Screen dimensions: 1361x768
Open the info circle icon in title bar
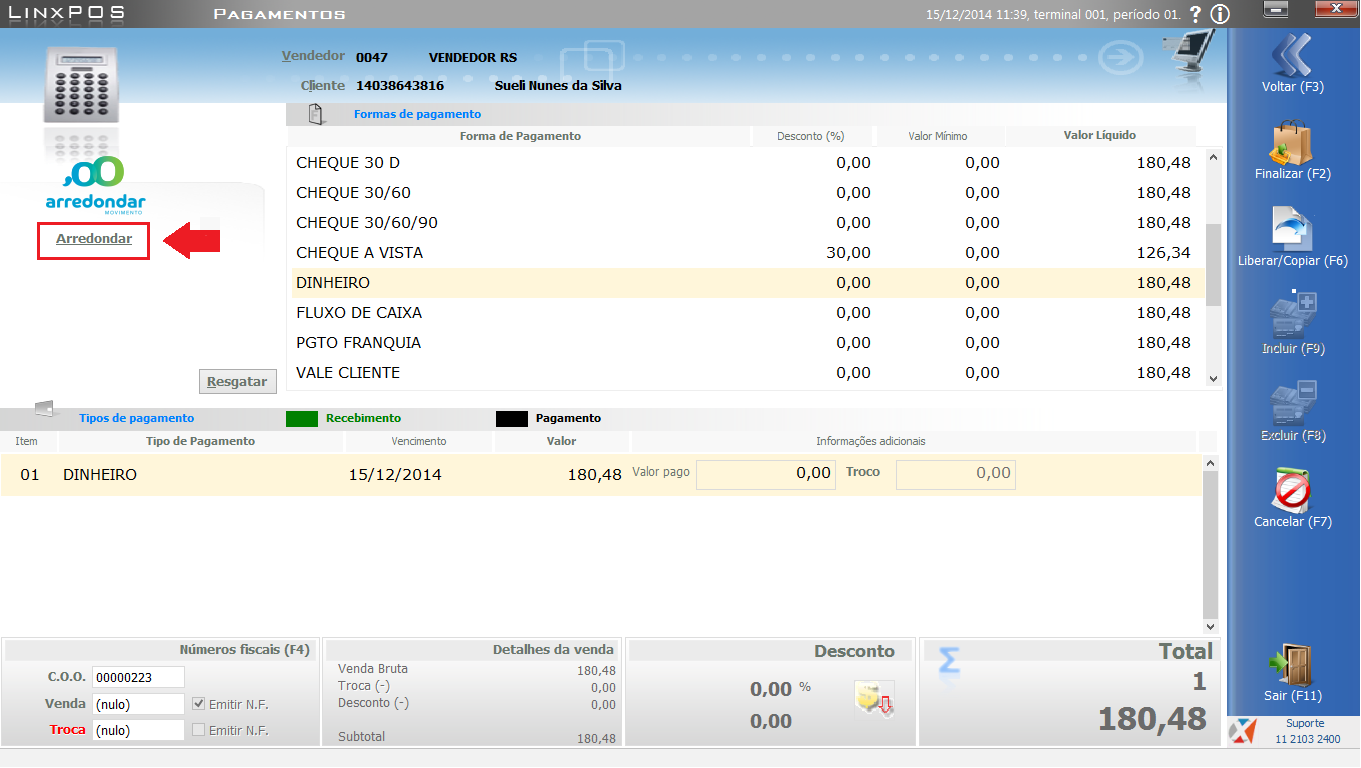pos(1219,14)
